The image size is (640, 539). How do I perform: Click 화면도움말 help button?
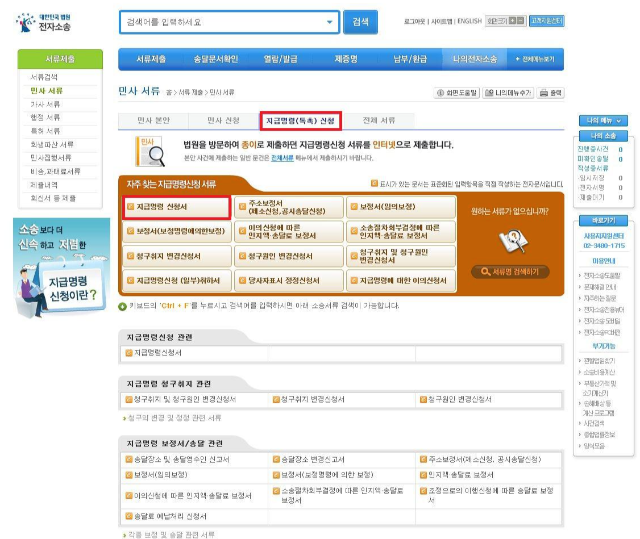(457, 93)
